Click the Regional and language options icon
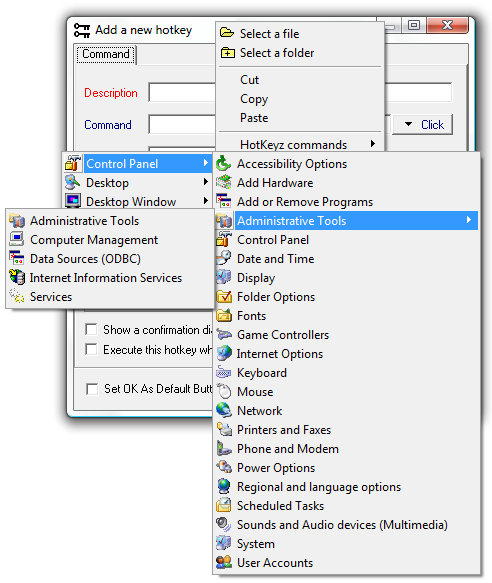Image resolution: width=492 pixels, height=583 pixels. point(224,486)
